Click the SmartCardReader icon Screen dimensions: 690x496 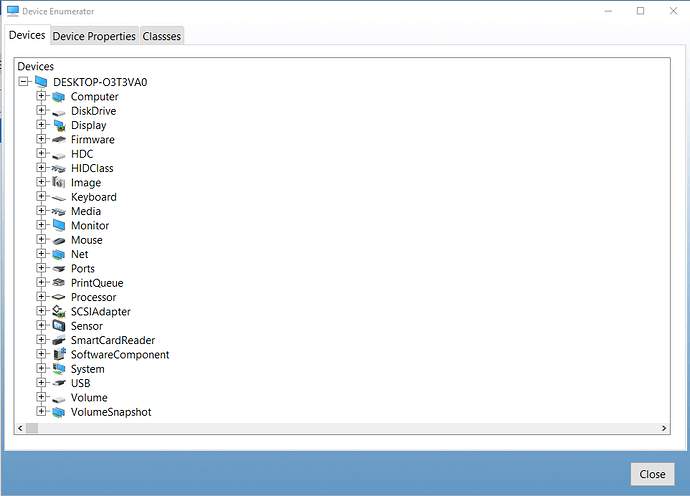(59, 340)
